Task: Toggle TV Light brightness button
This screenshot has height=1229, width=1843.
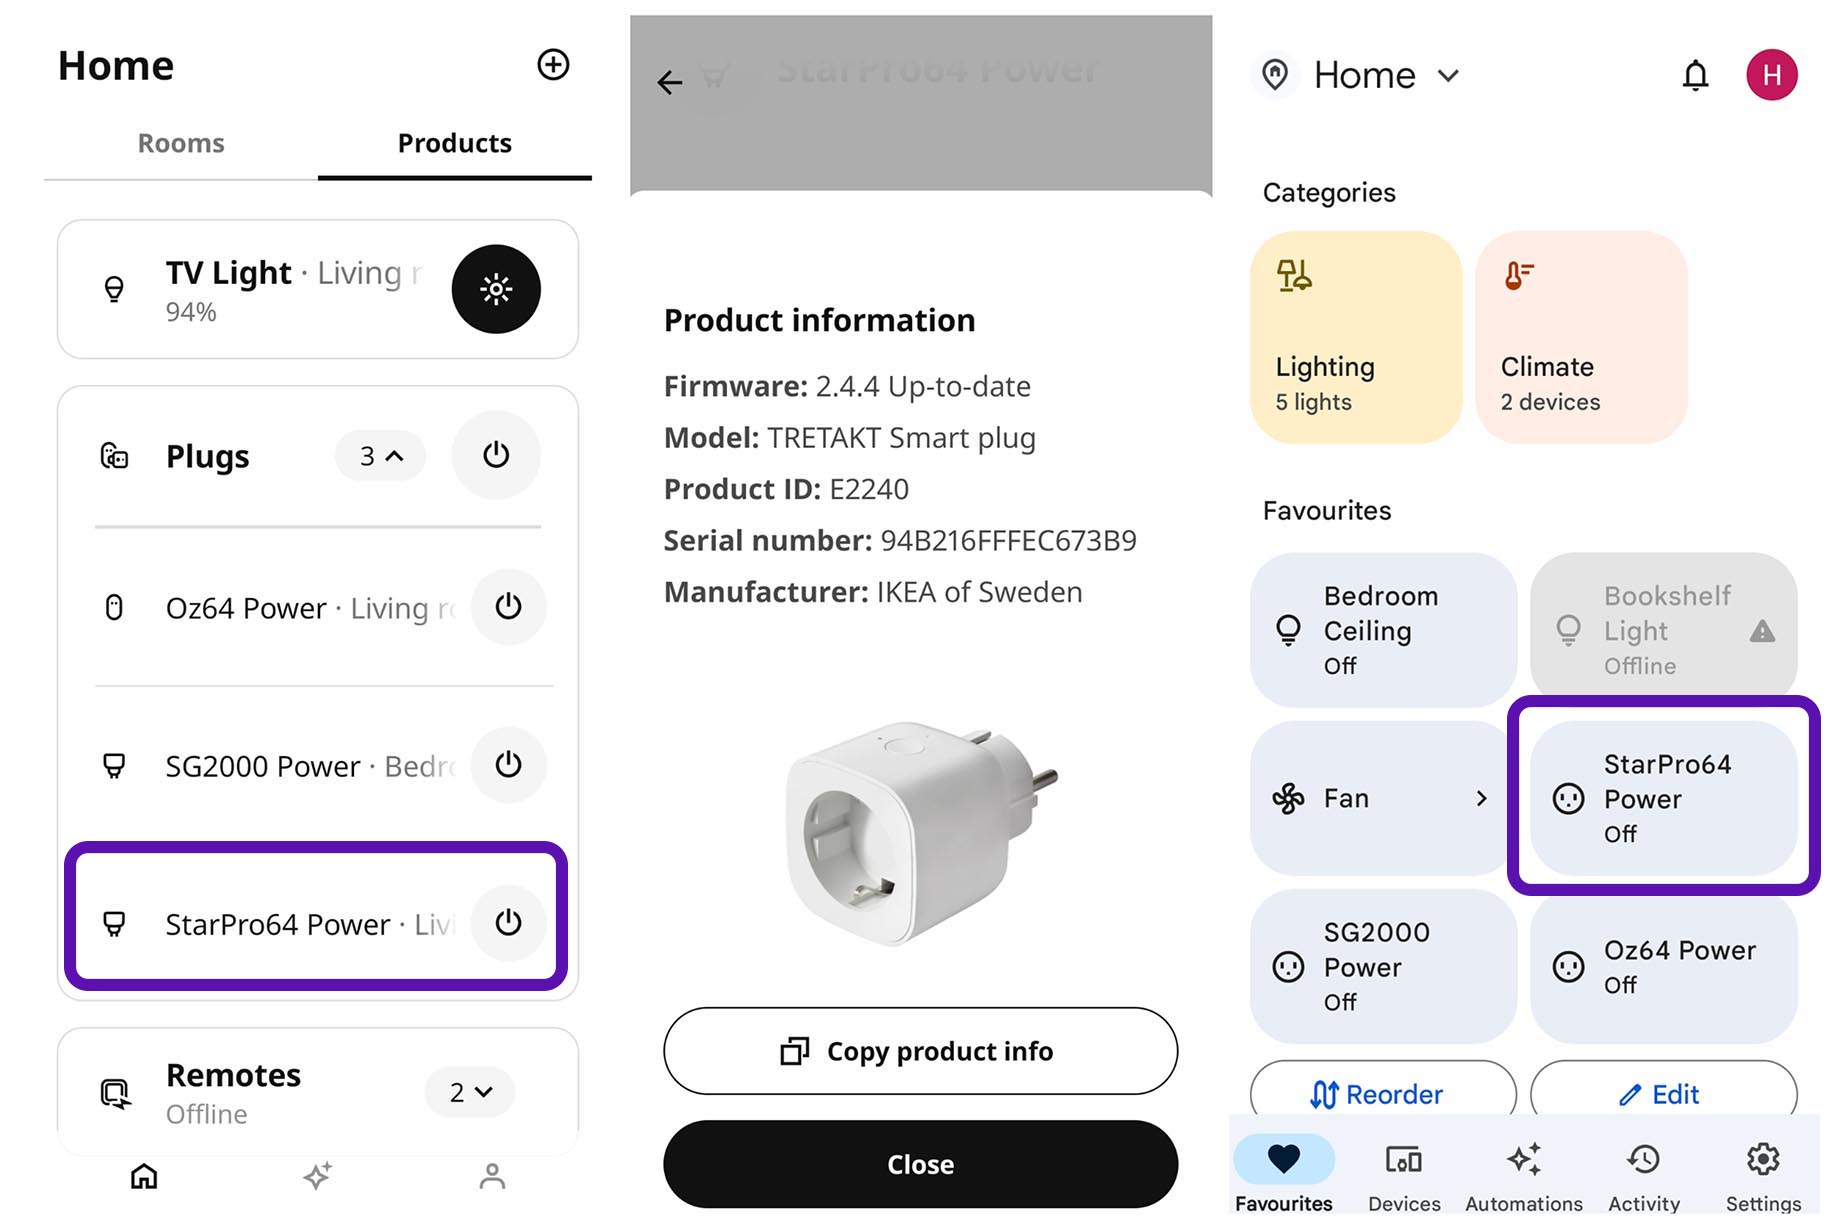Action: tap(496, 289)
